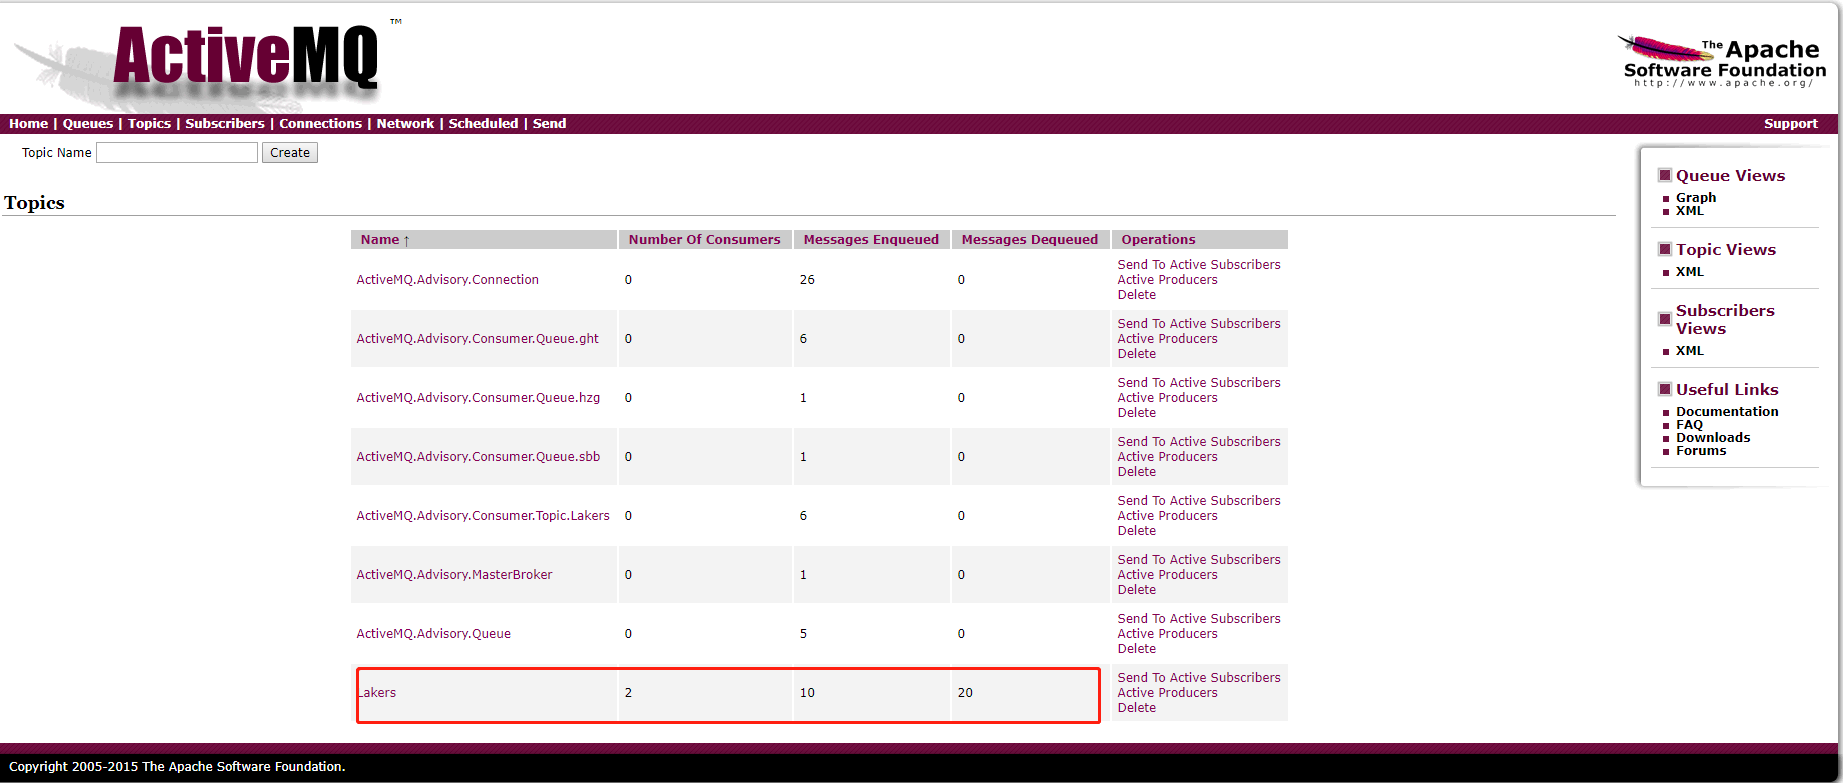The height and width of the screenshot is (783, 1843).
Task: Open ActiveMQ.Advisory.Connection topic
Action: 447,280
